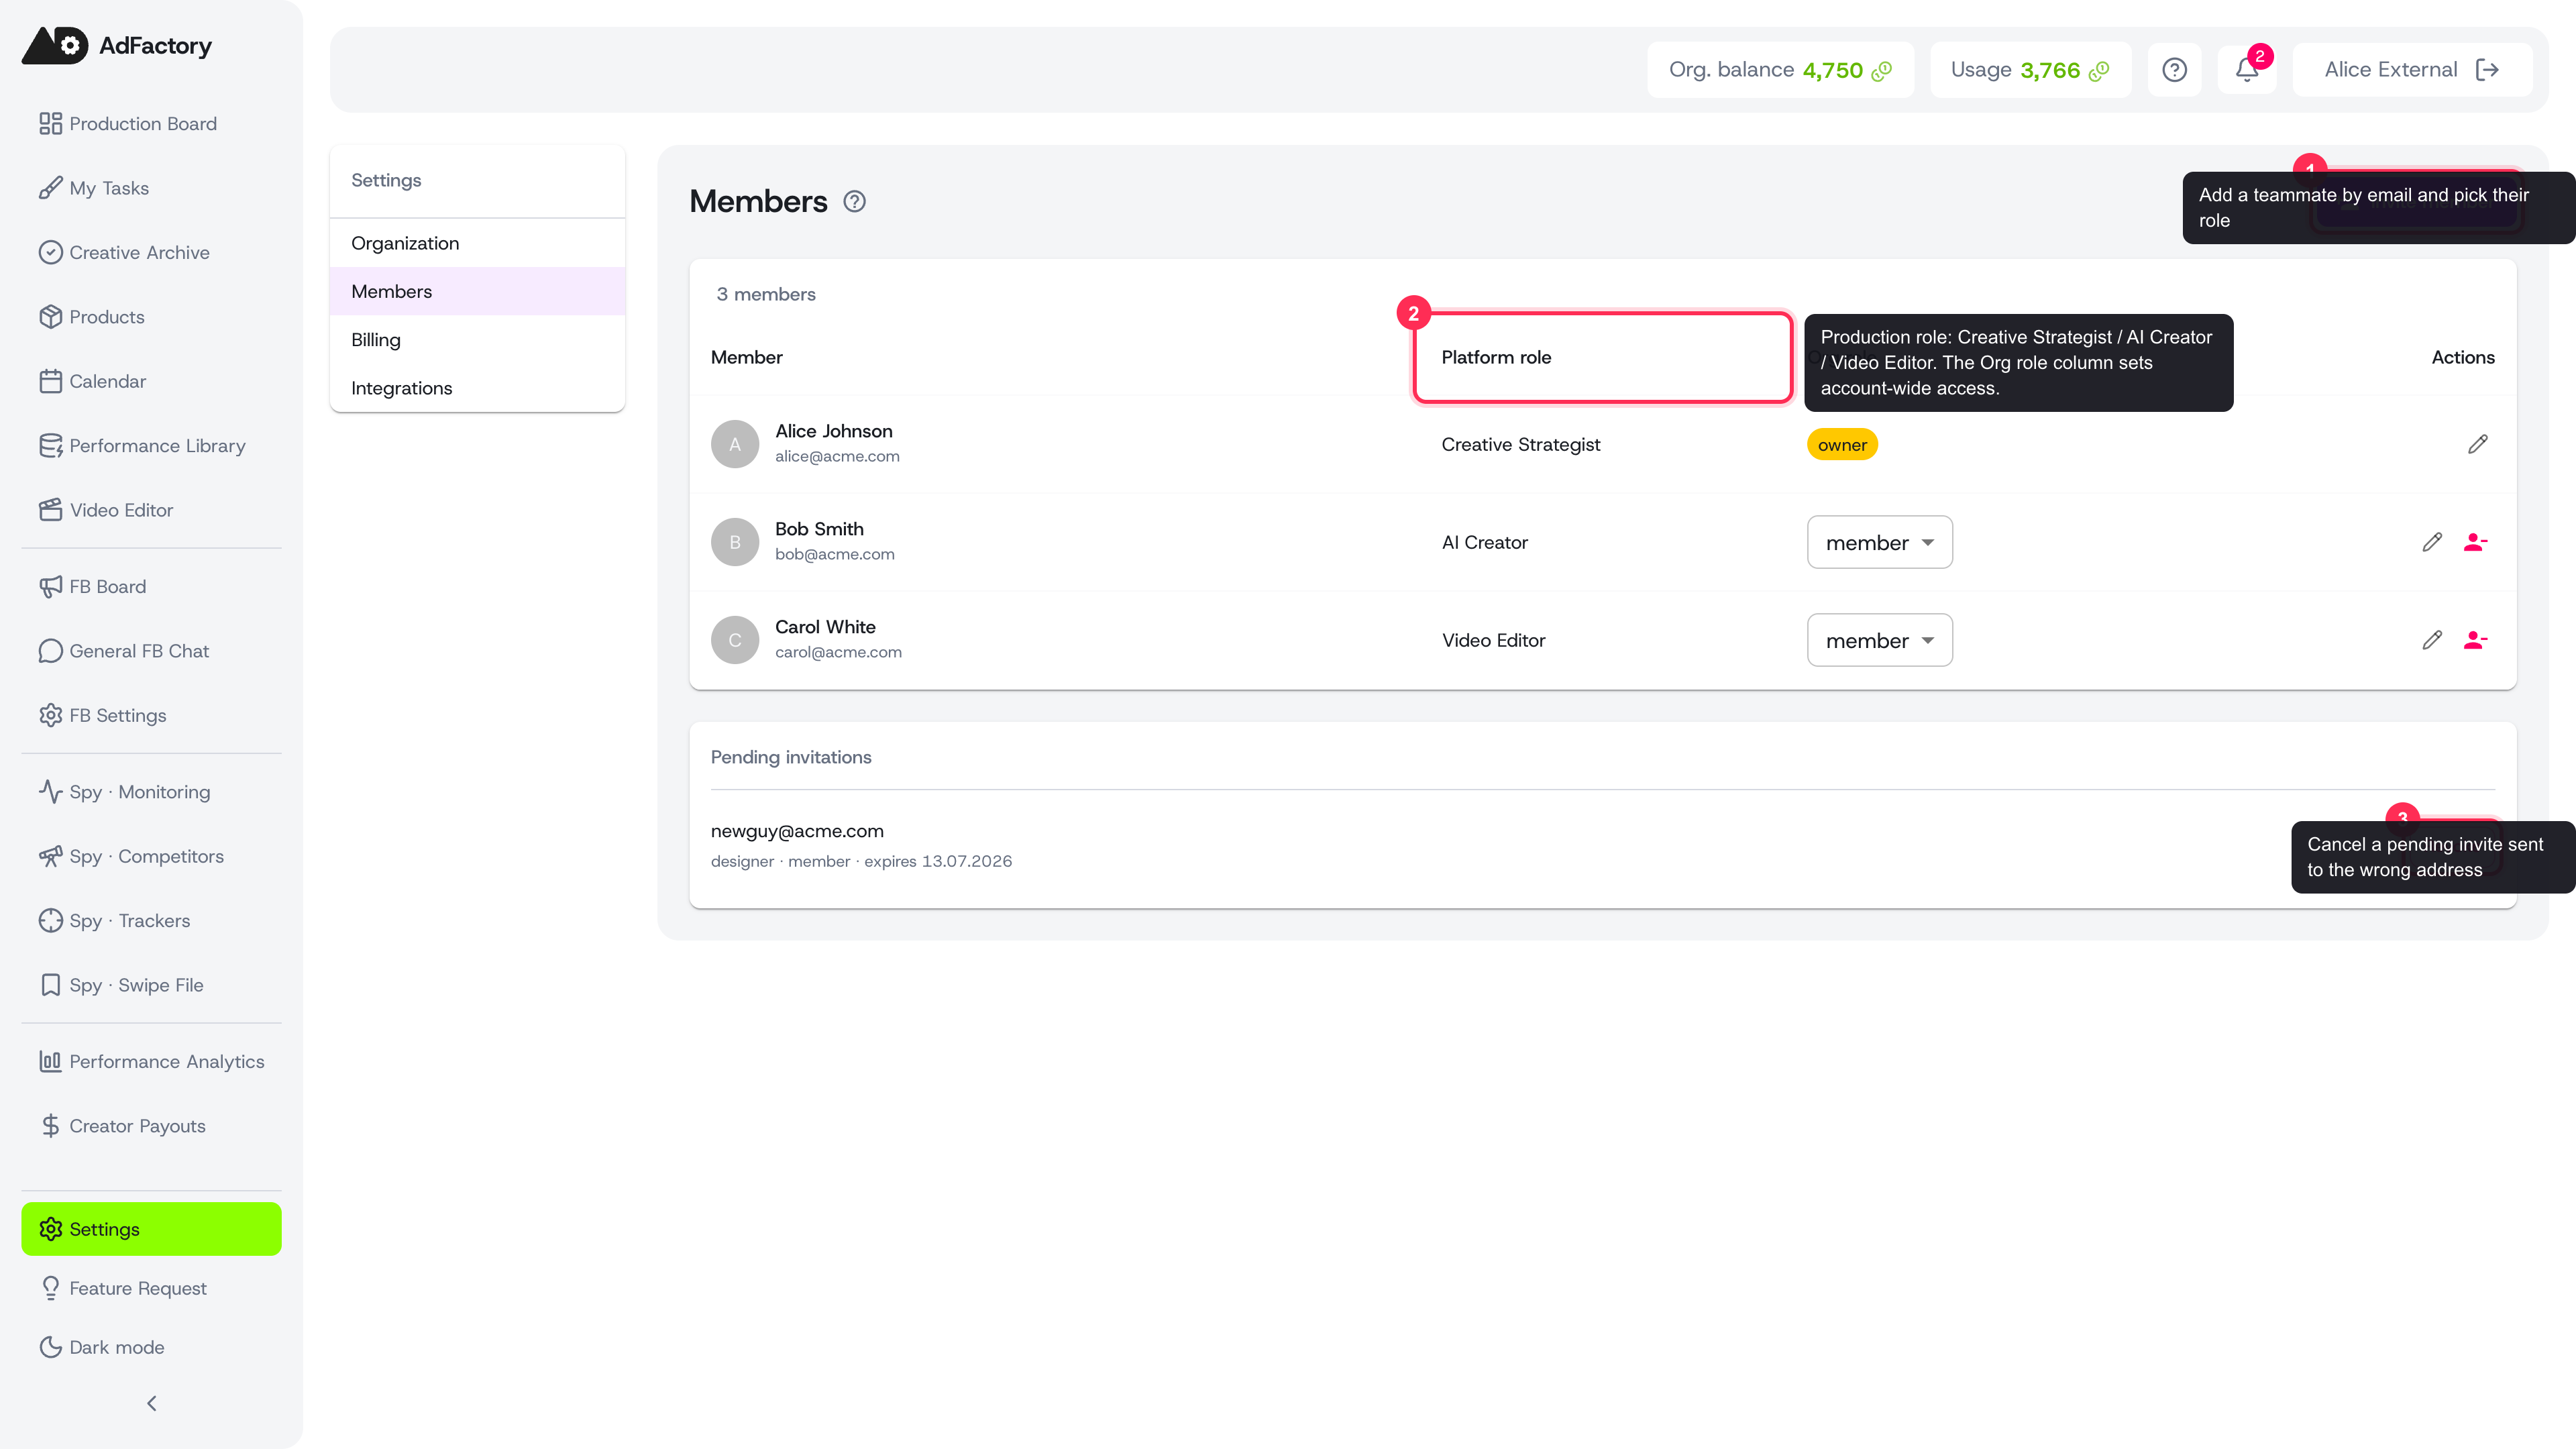Open the Integrations settings tab

coord(477,388)
